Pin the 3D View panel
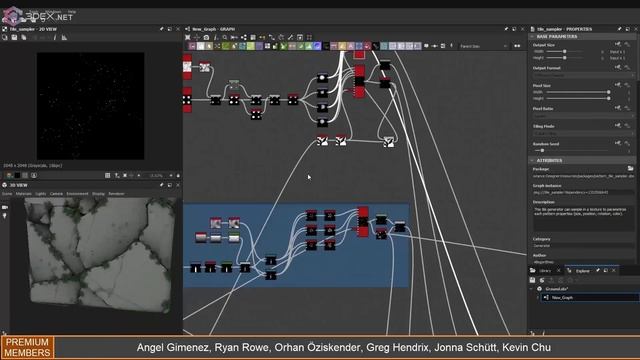This screenshot has width=640, height=360. tap(162, 185)
